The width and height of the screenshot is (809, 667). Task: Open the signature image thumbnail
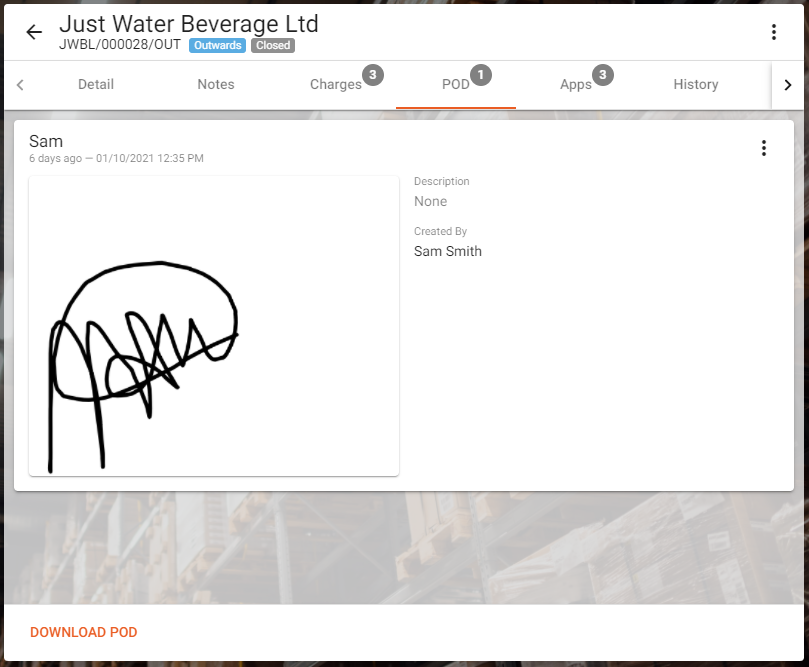[x=214, y=326]
